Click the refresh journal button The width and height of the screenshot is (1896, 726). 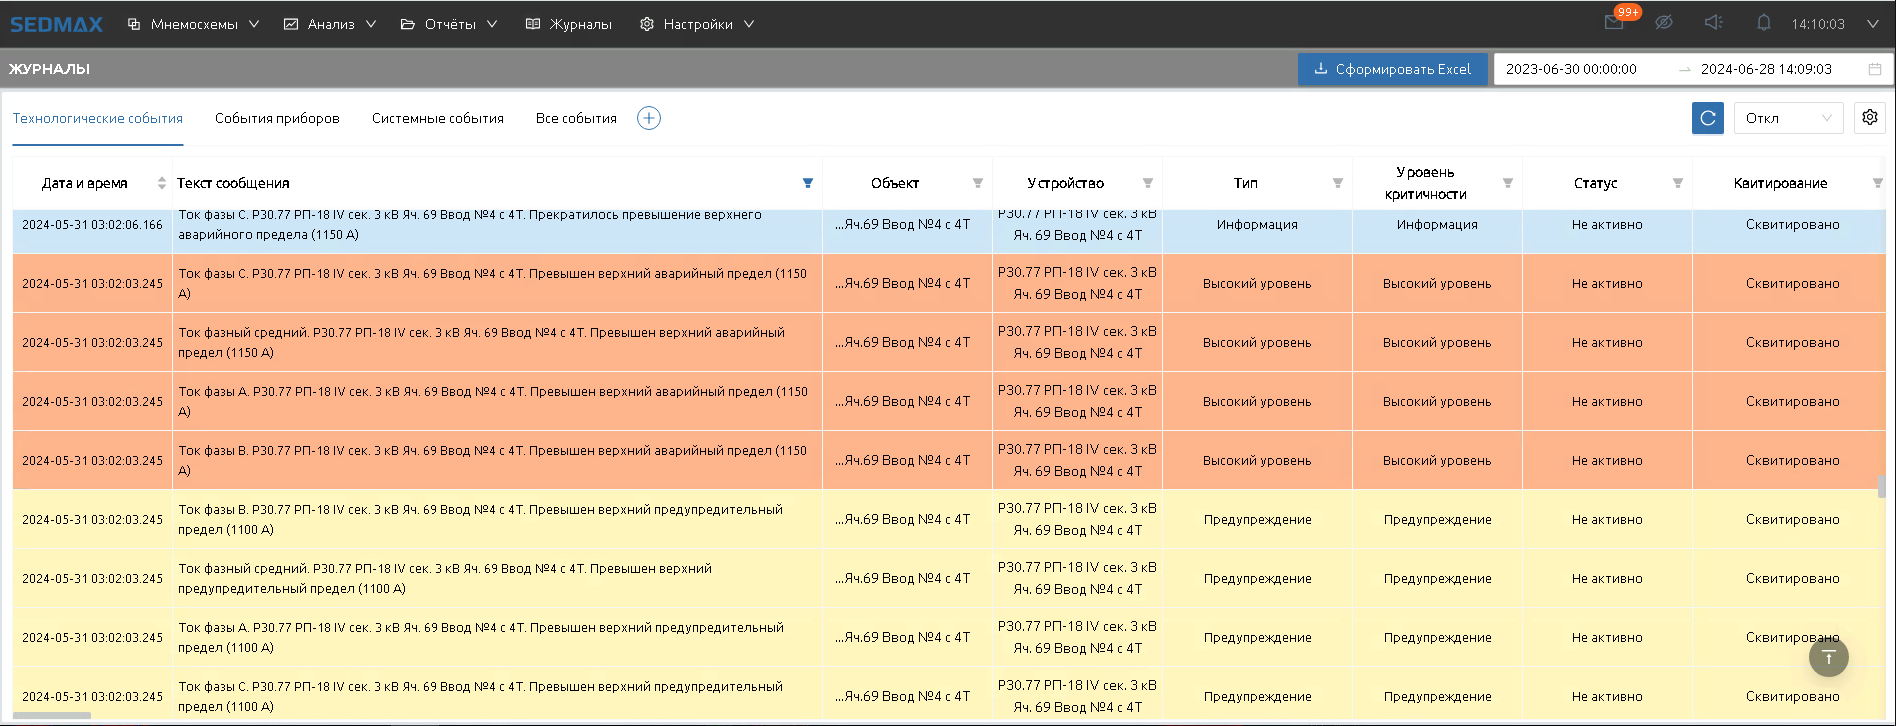[x=1707, y=118]
